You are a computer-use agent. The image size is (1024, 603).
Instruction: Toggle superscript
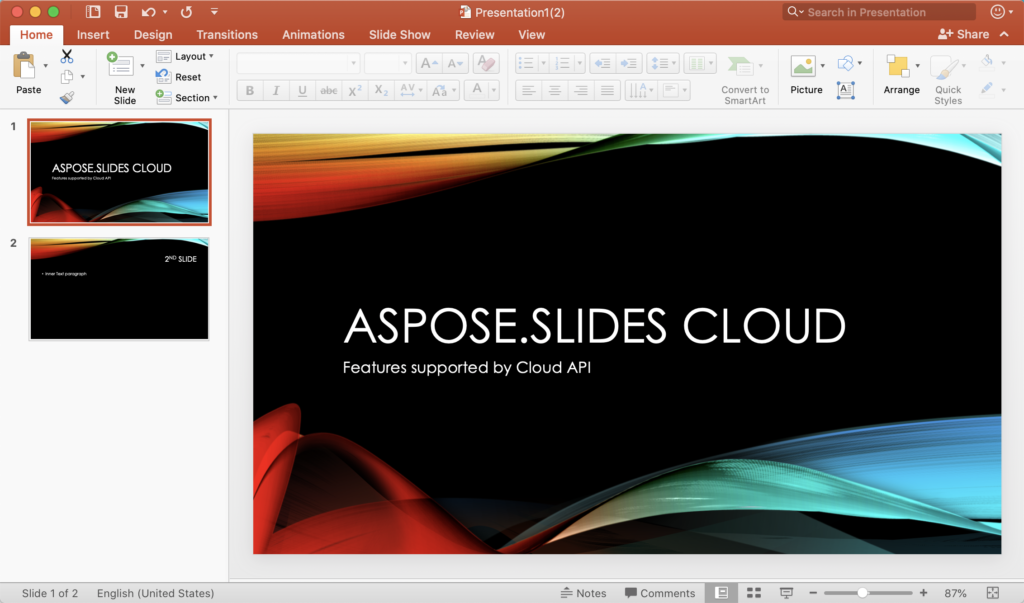pyautogui.click(x=355, y=90)
